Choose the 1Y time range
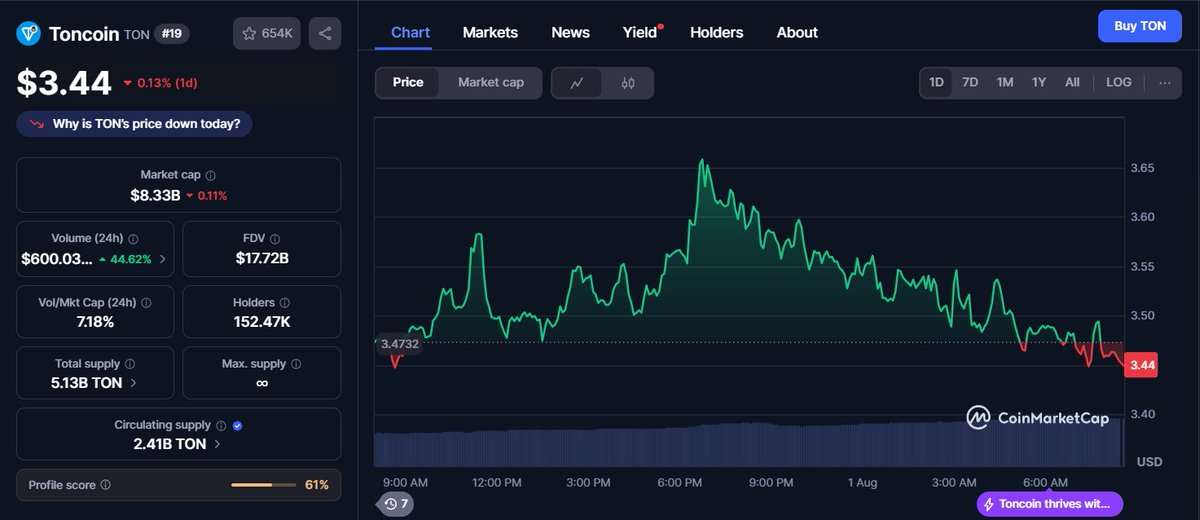Viewport: 1200px width, 520px height. (1039, 82)
